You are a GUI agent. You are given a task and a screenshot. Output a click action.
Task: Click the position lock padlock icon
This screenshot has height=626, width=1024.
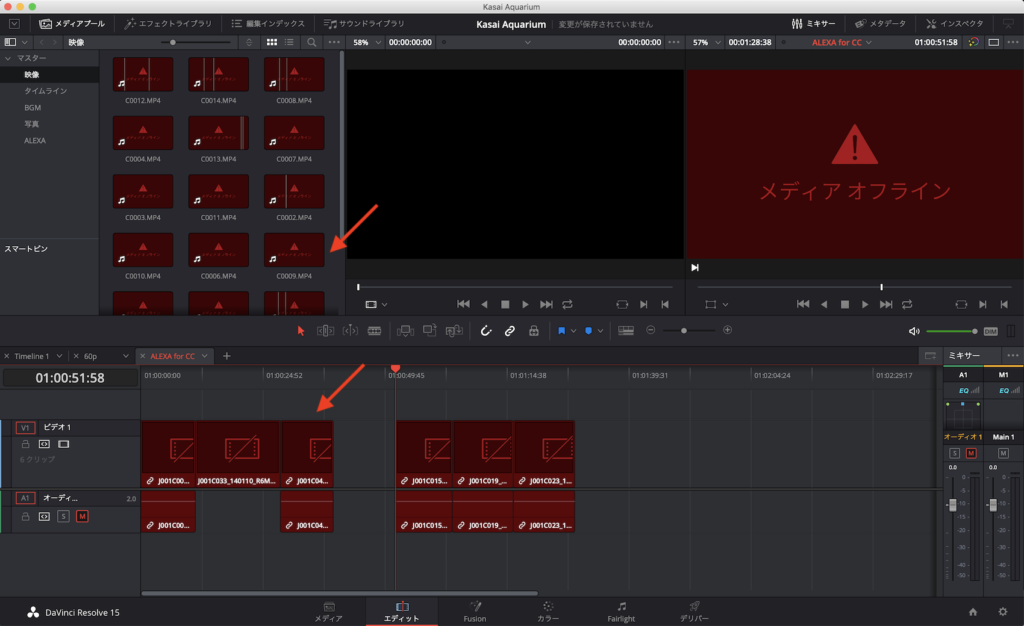pyautogui.click(x=534, y=330)
